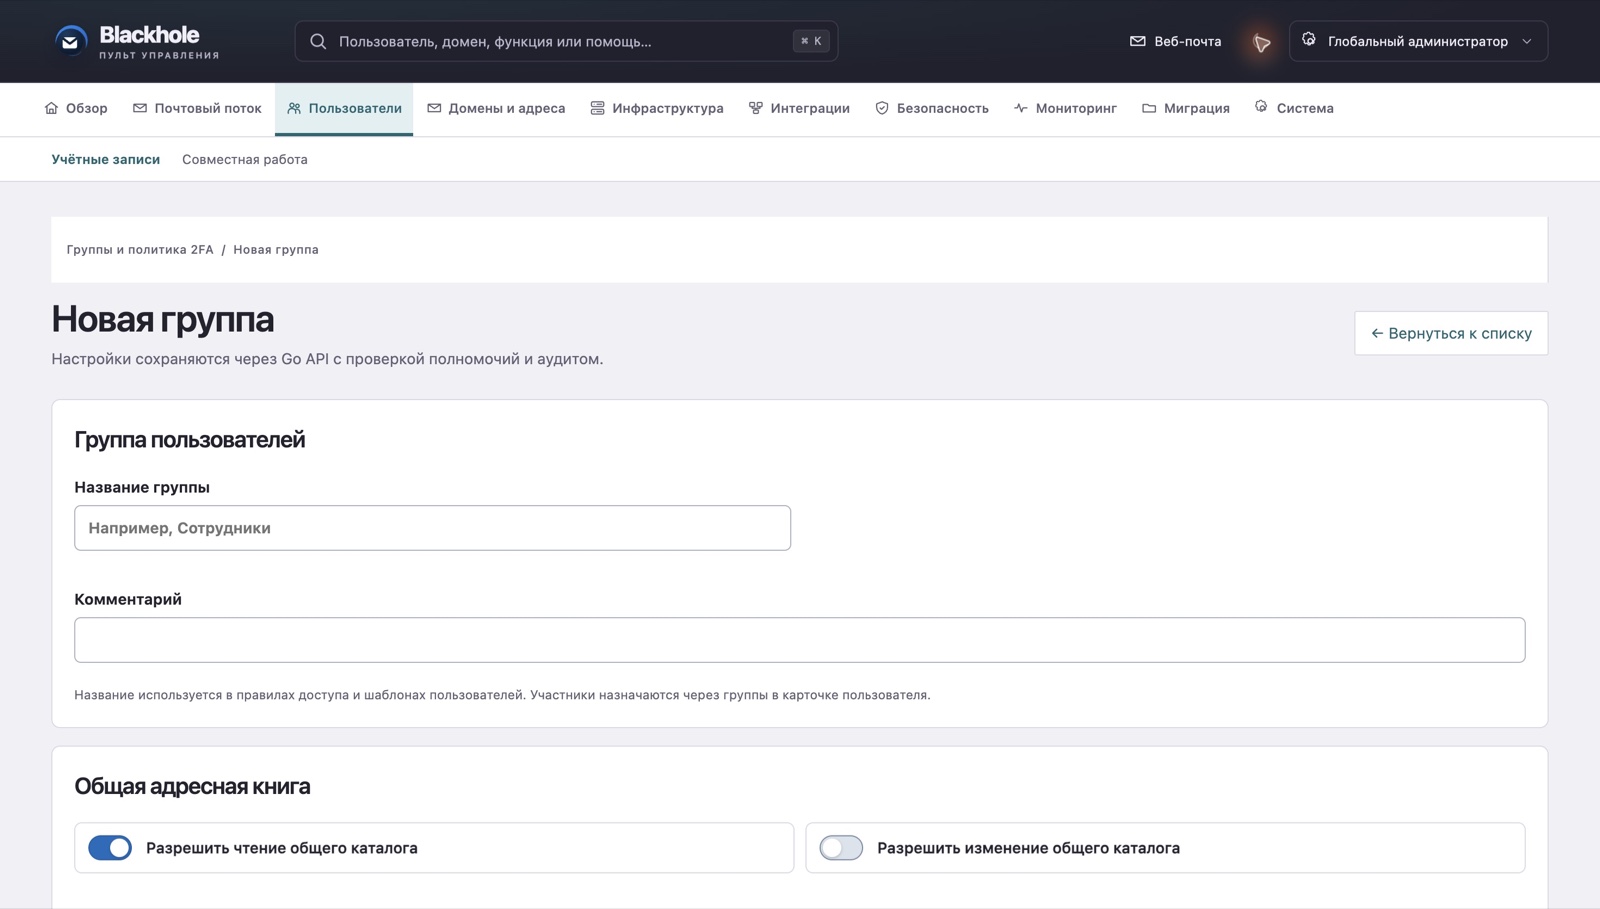Click the glowing cursor icon in header
This screenshot has width=1600, height=909.
1262,42
